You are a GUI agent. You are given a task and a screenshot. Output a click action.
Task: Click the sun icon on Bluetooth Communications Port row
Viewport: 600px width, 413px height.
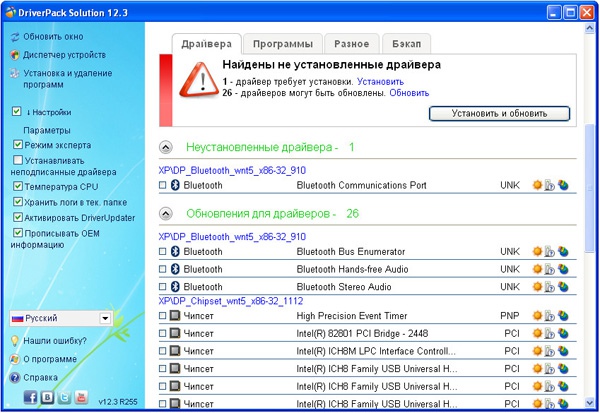pos(537,185)
